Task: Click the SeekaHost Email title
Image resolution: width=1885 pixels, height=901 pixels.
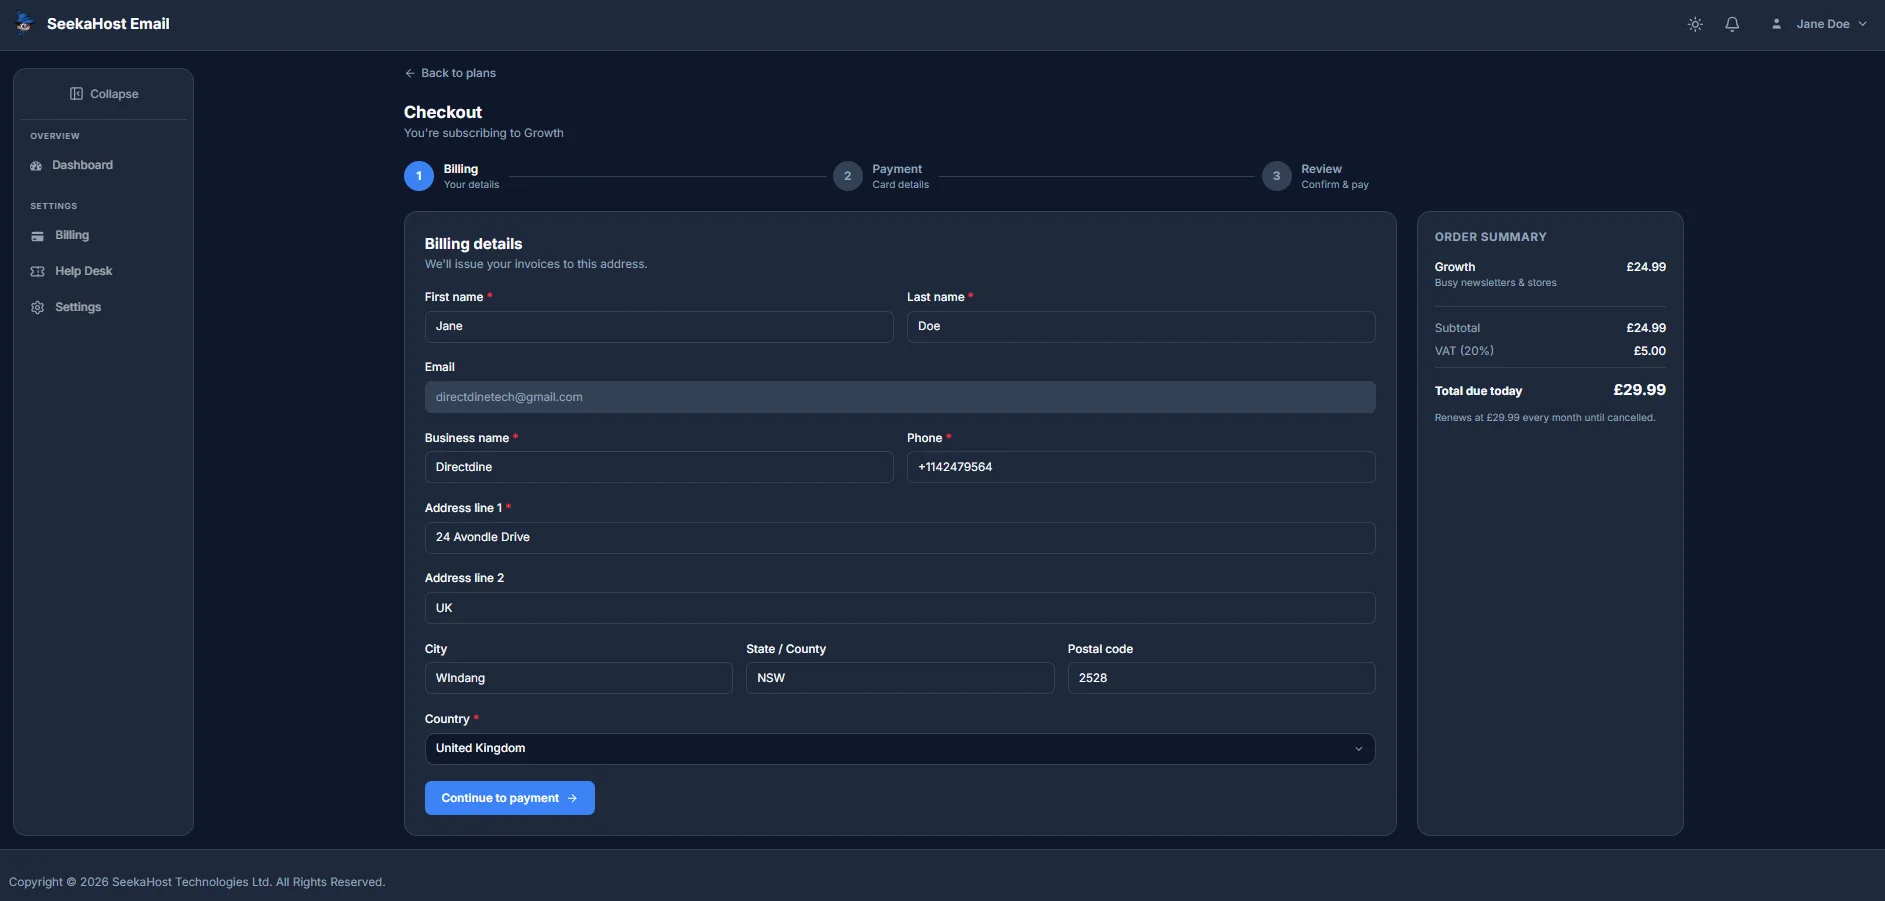Action: [x=108, y=24]
